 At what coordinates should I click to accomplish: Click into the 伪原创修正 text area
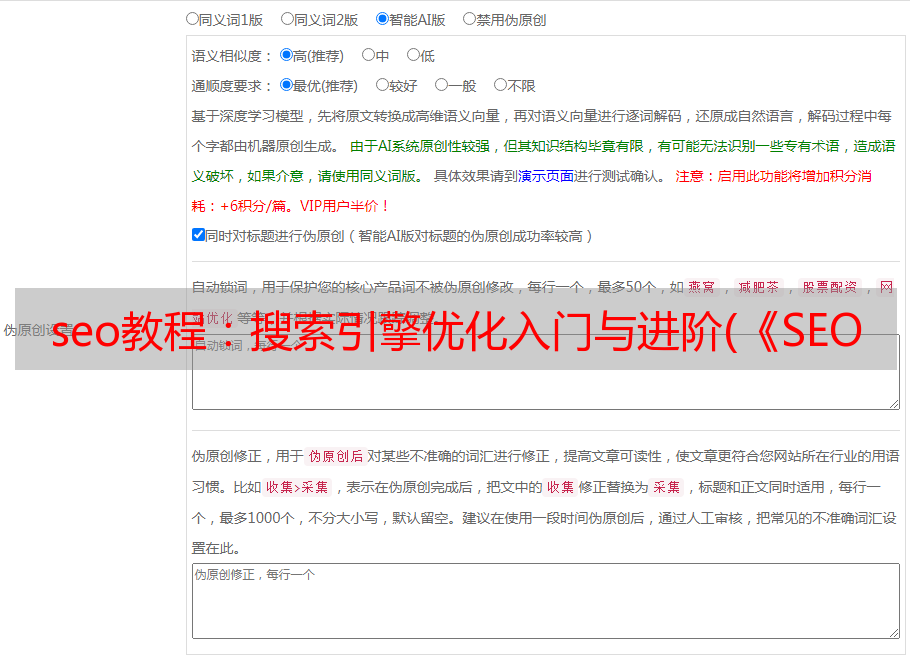pyautogui.click(x=546, y=601)
